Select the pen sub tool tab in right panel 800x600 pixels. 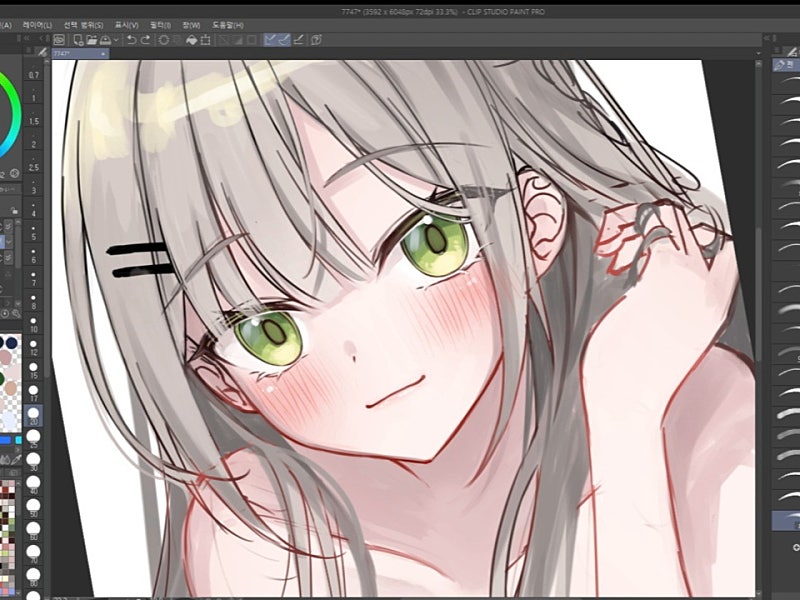point(786,65)
